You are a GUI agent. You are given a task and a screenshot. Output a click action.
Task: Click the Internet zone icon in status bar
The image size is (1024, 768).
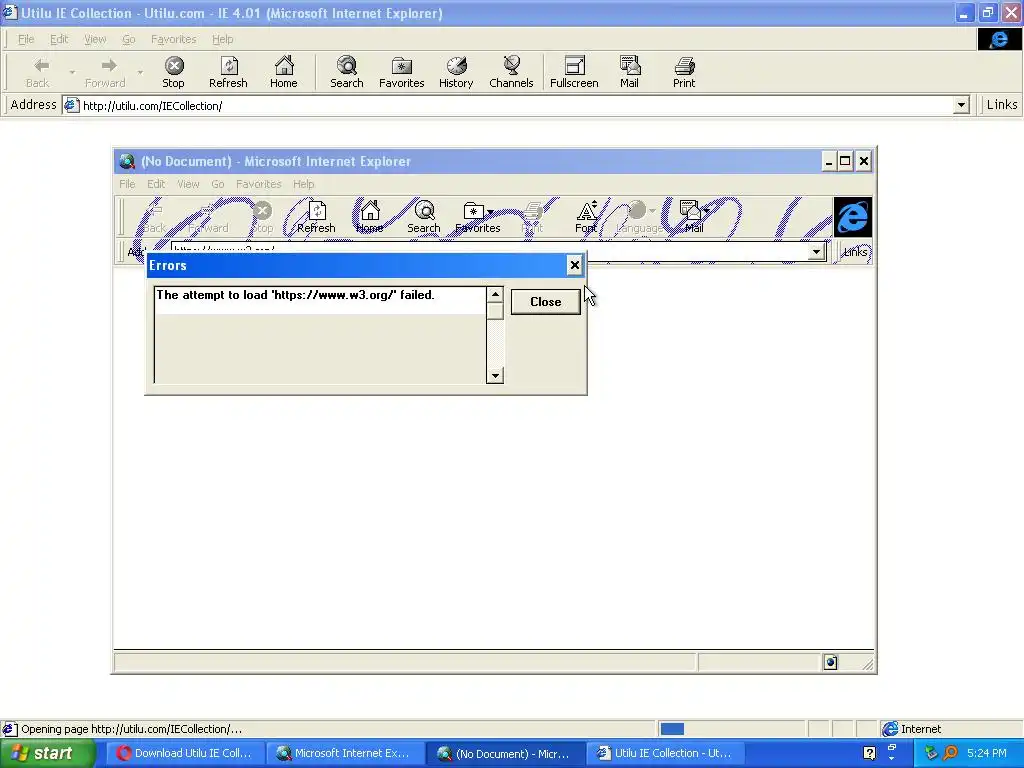889,729
